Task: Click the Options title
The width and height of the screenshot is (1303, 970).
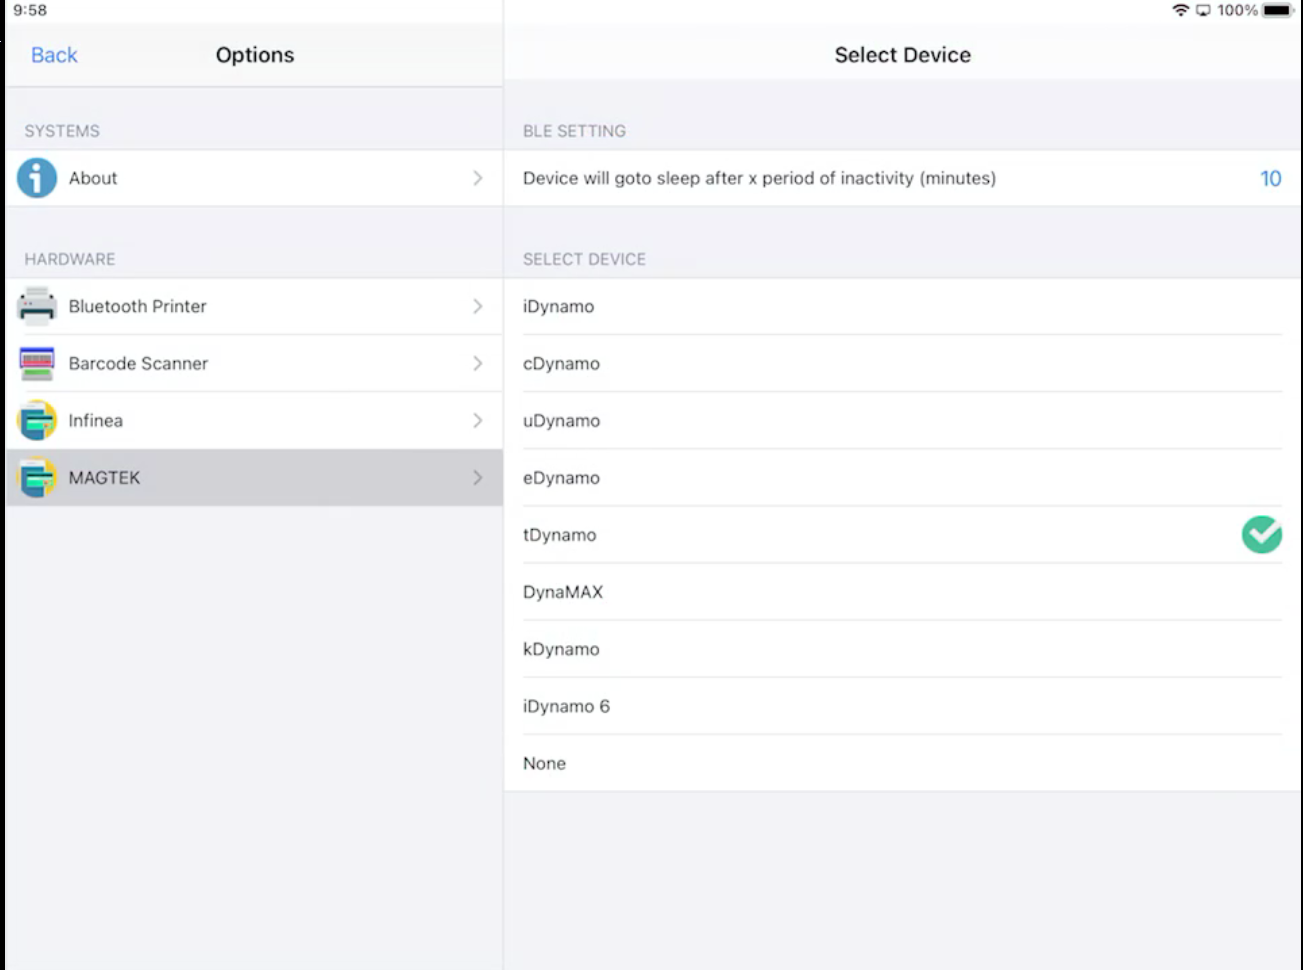Action: click(x=255, y=55)
